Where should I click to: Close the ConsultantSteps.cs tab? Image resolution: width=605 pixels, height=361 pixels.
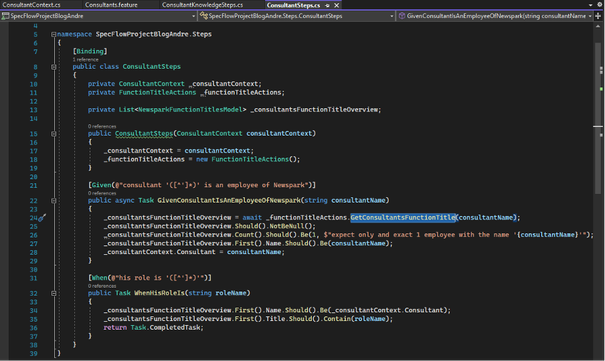point(336,5)
